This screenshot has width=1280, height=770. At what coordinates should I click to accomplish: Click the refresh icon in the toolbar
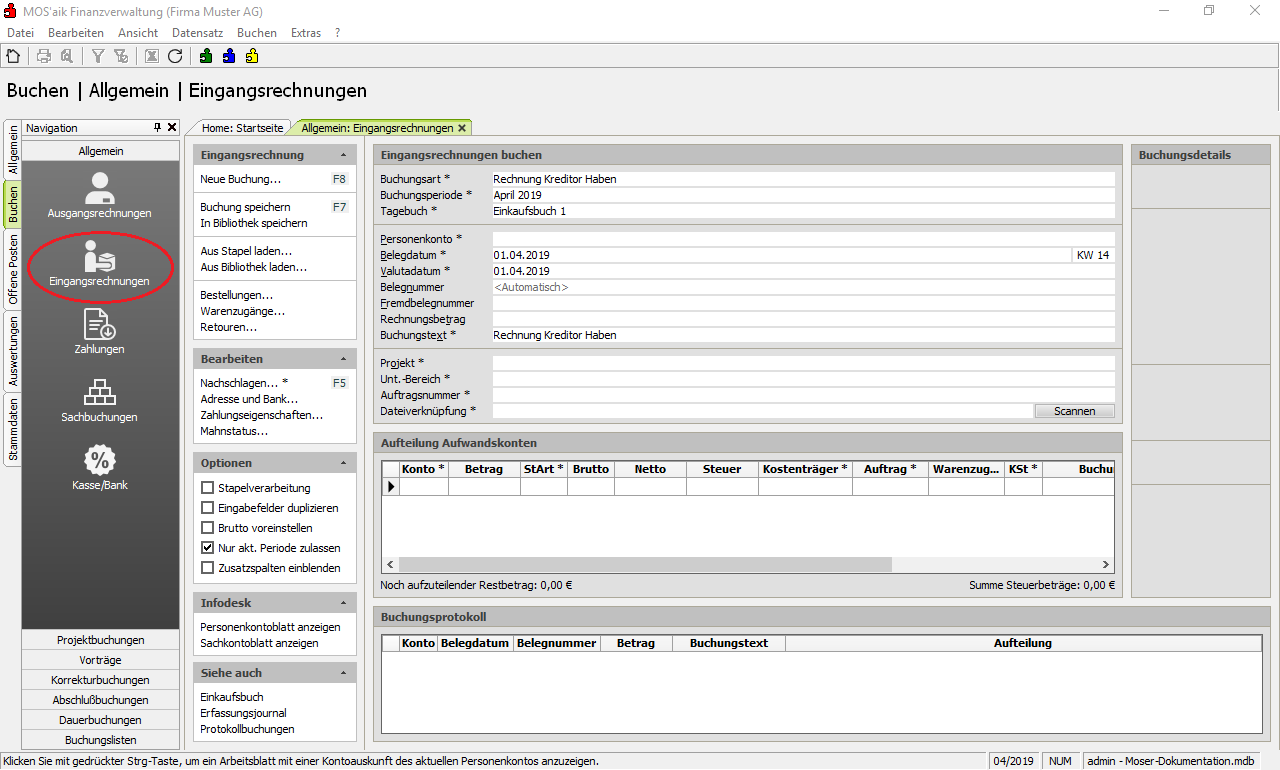[x=175, y=56]
